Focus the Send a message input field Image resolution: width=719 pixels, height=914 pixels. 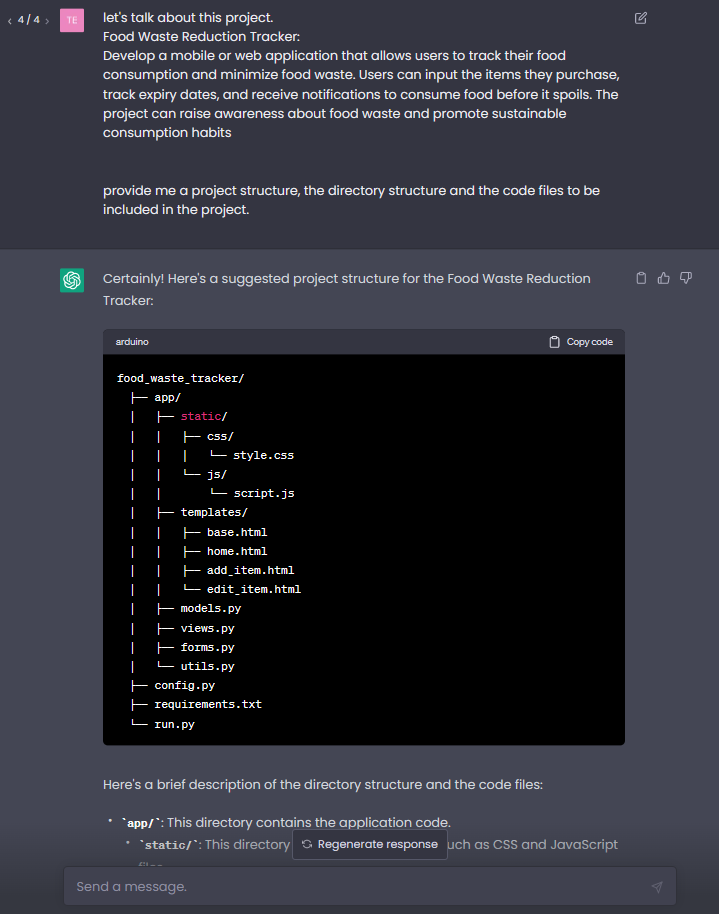pos(300,886)
